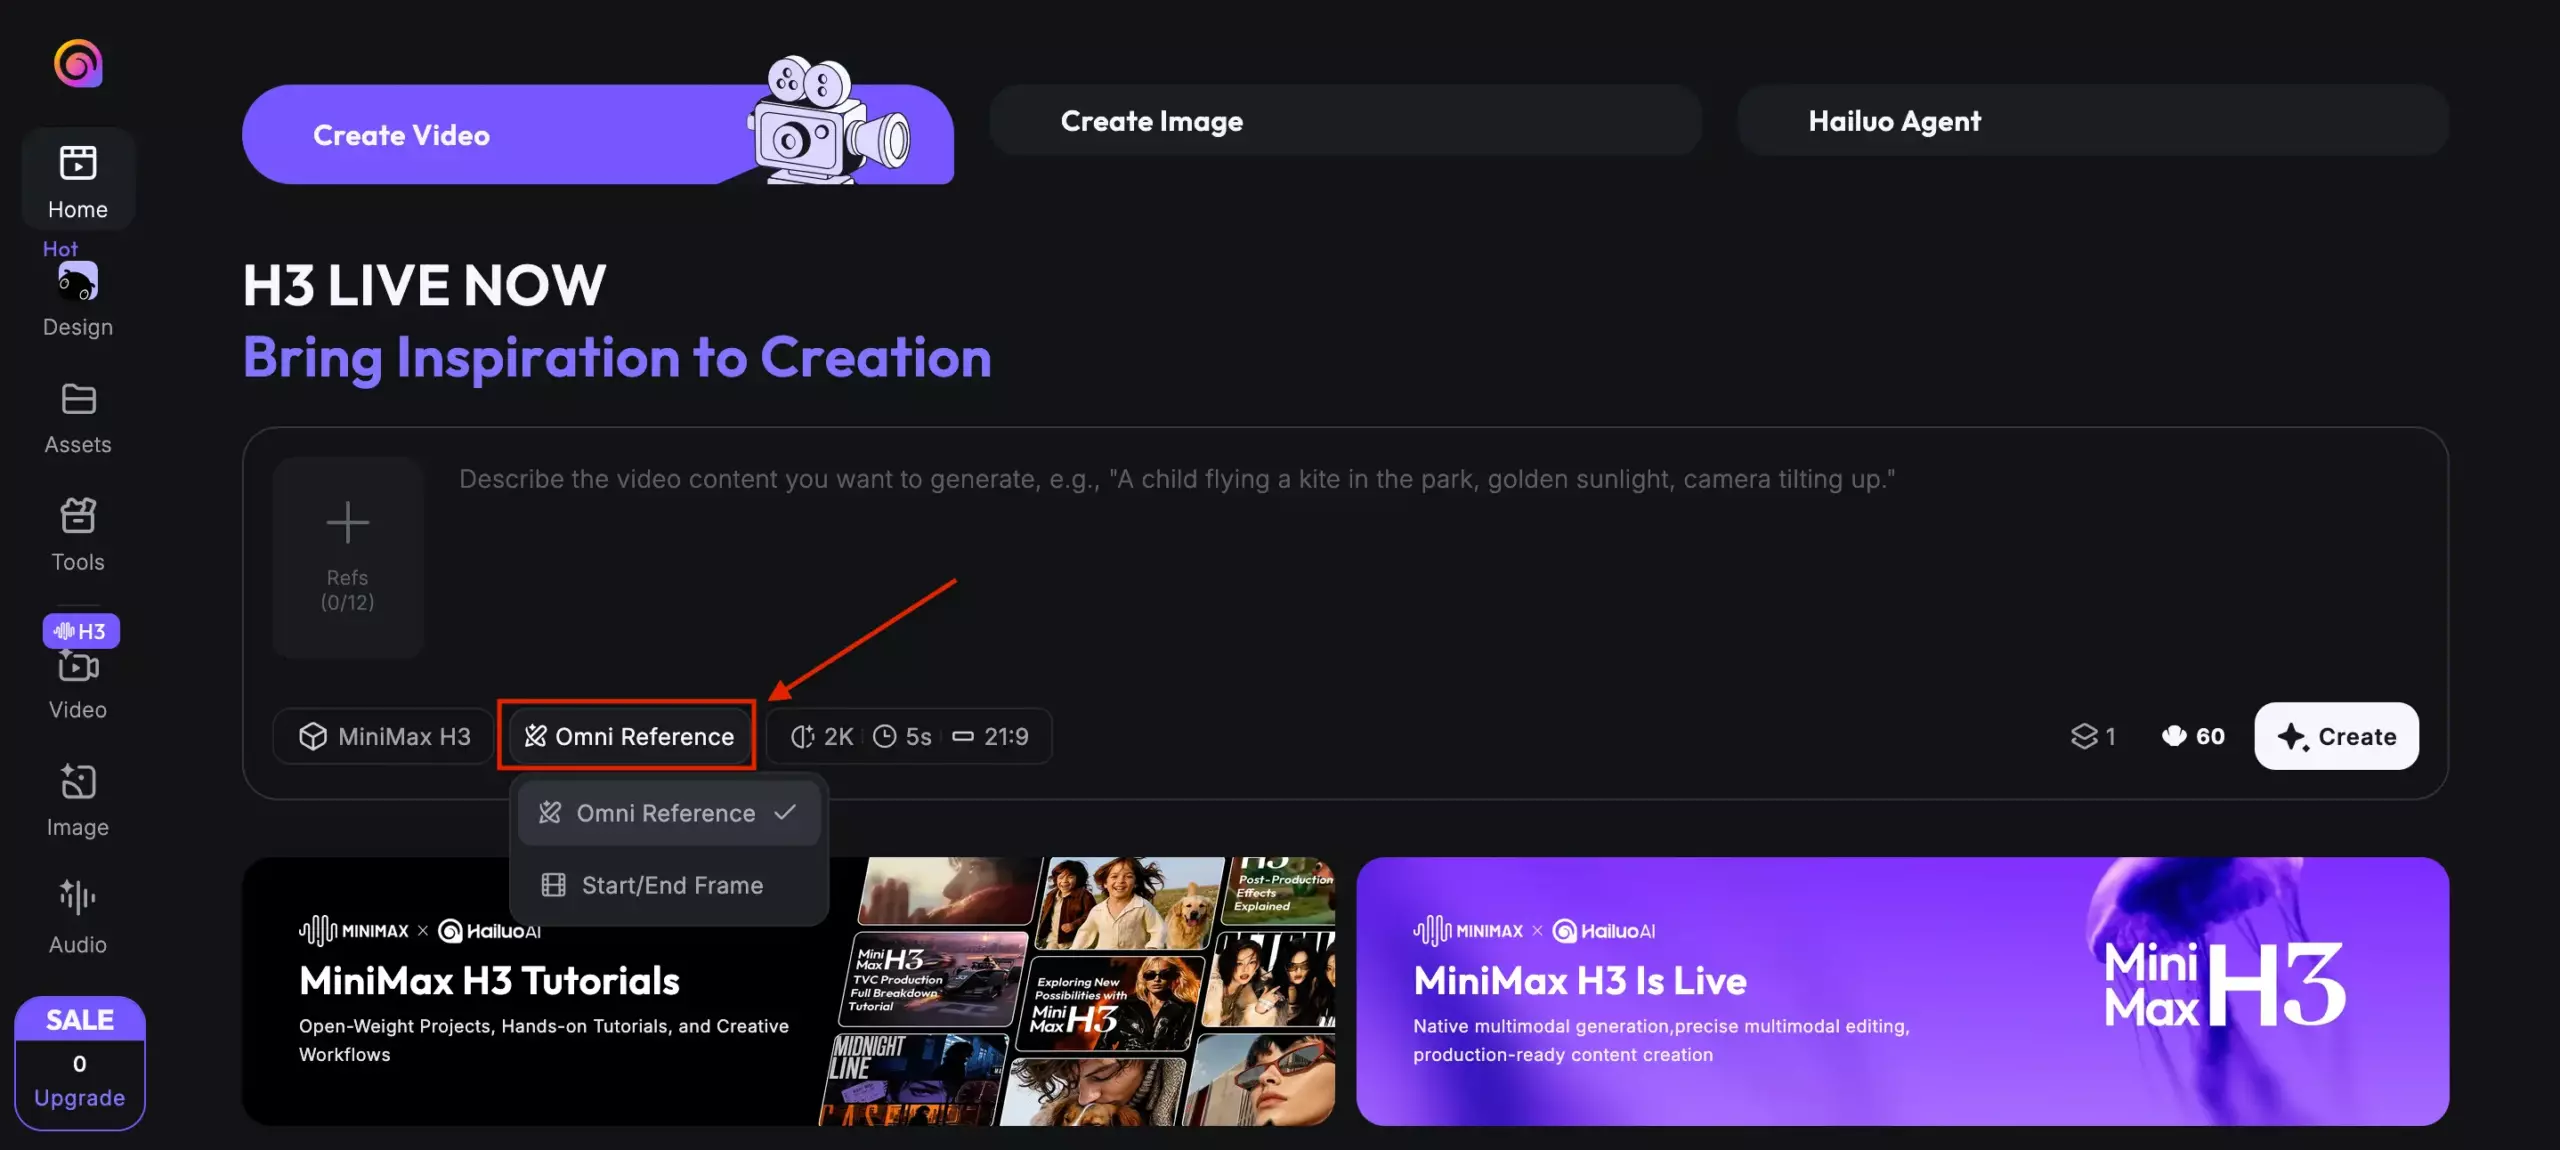Image resolution: width=2560 pixels, height=1150 pixels.
Task: Click the H3 badge above Video
Action: click(81, 631)
